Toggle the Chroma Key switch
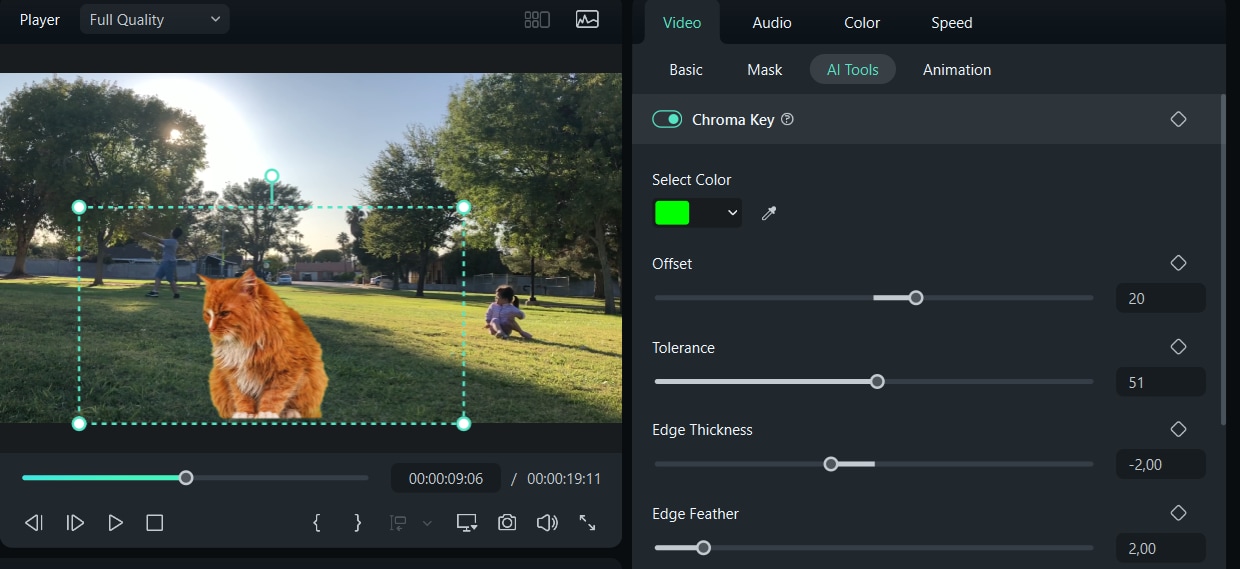1240x569 pixels. tap(667, 119)
